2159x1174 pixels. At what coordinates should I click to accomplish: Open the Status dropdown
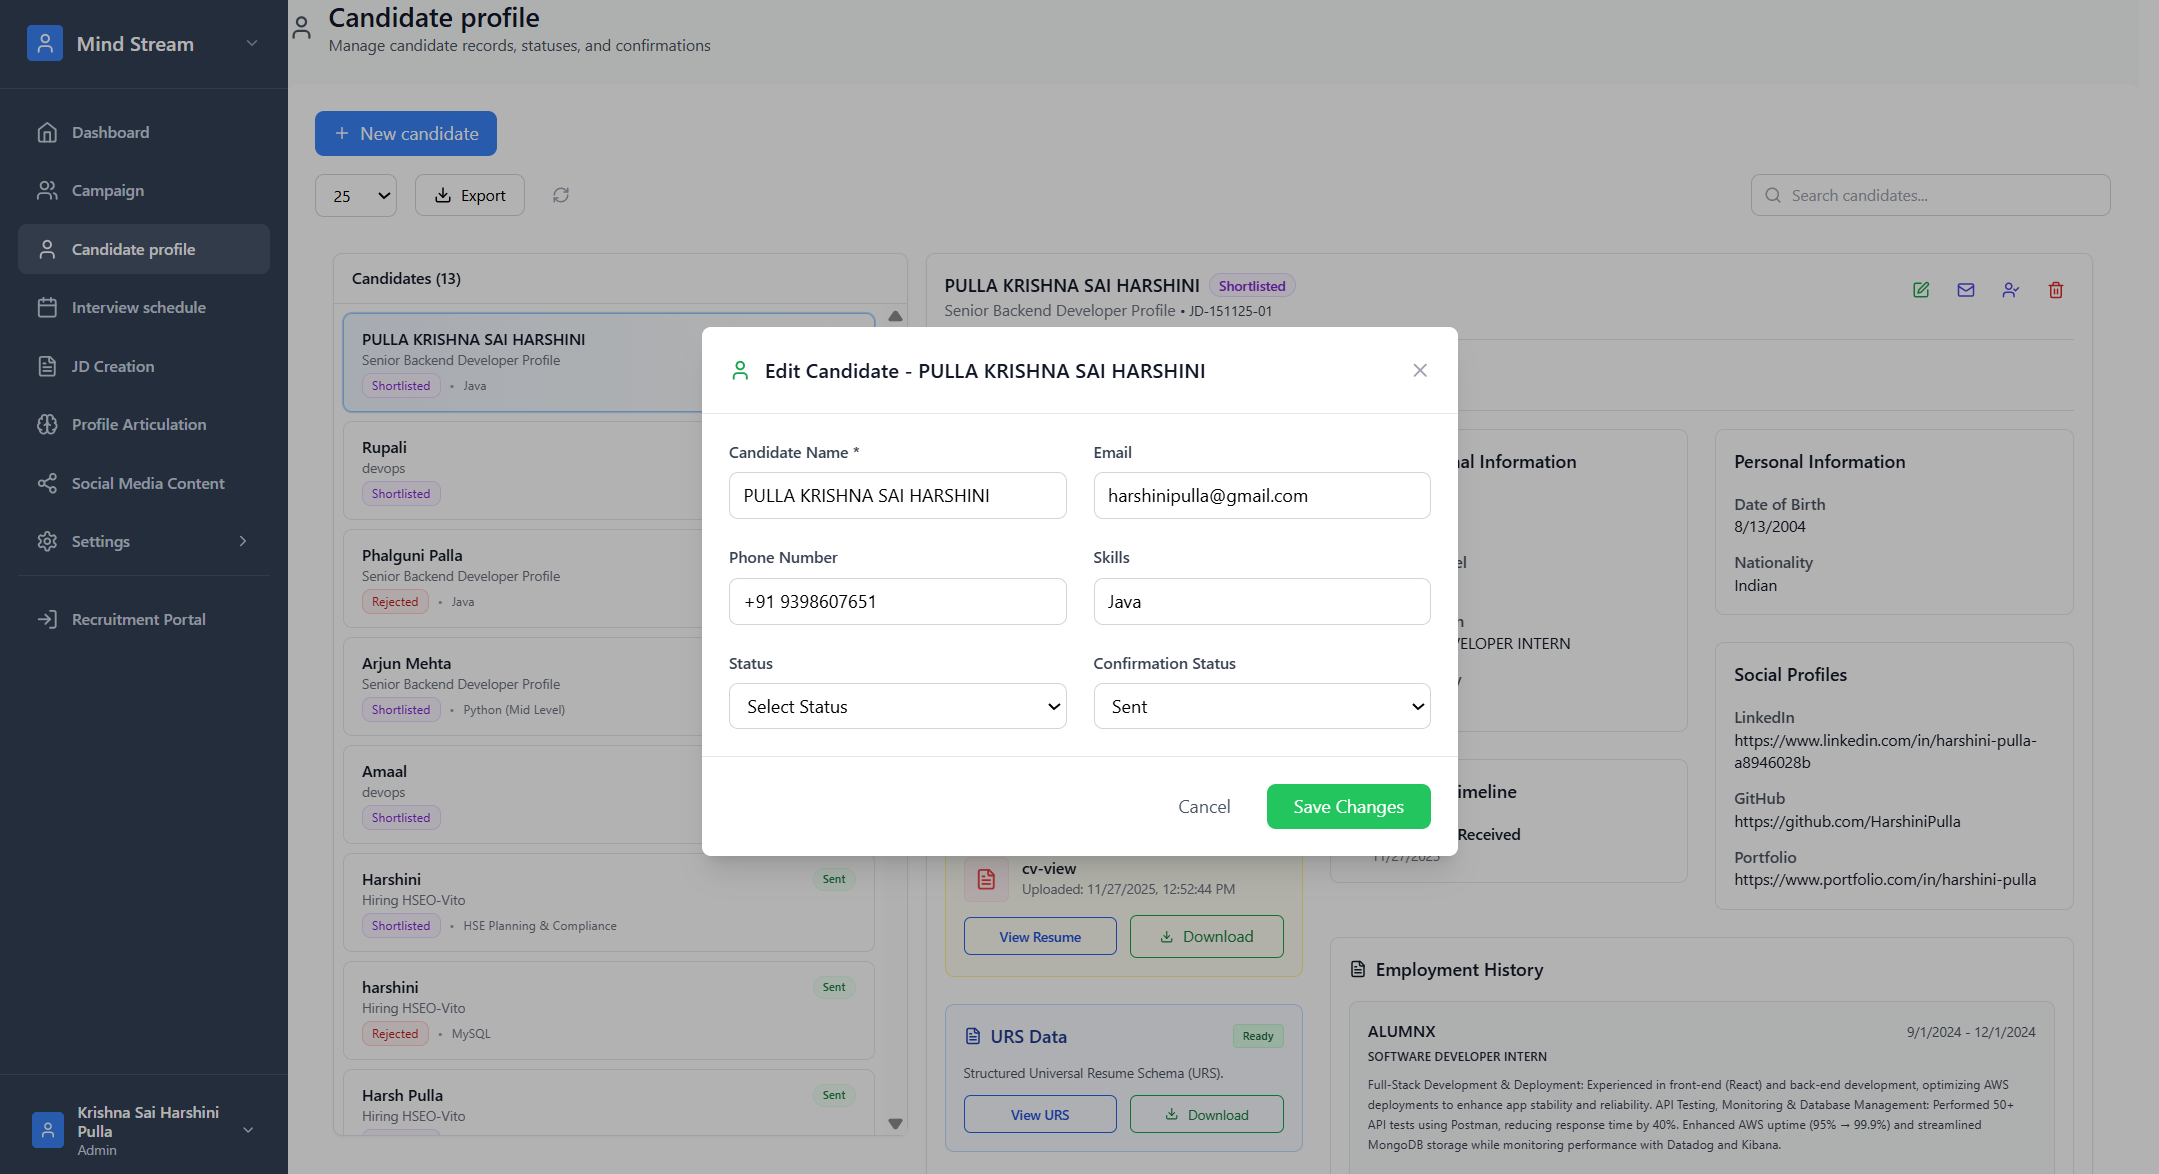897,706
